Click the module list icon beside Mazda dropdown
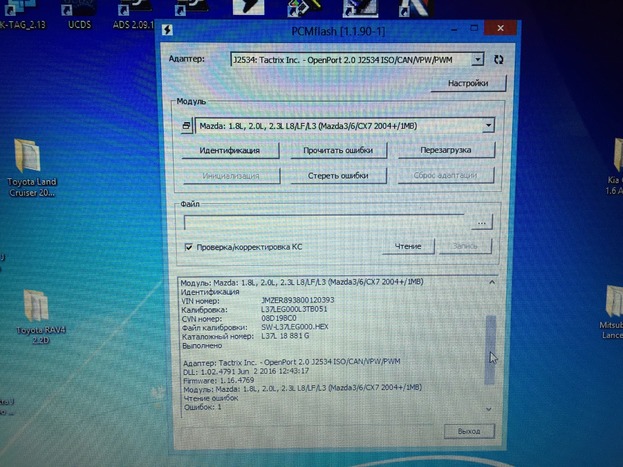 click(x=186, y=126)
